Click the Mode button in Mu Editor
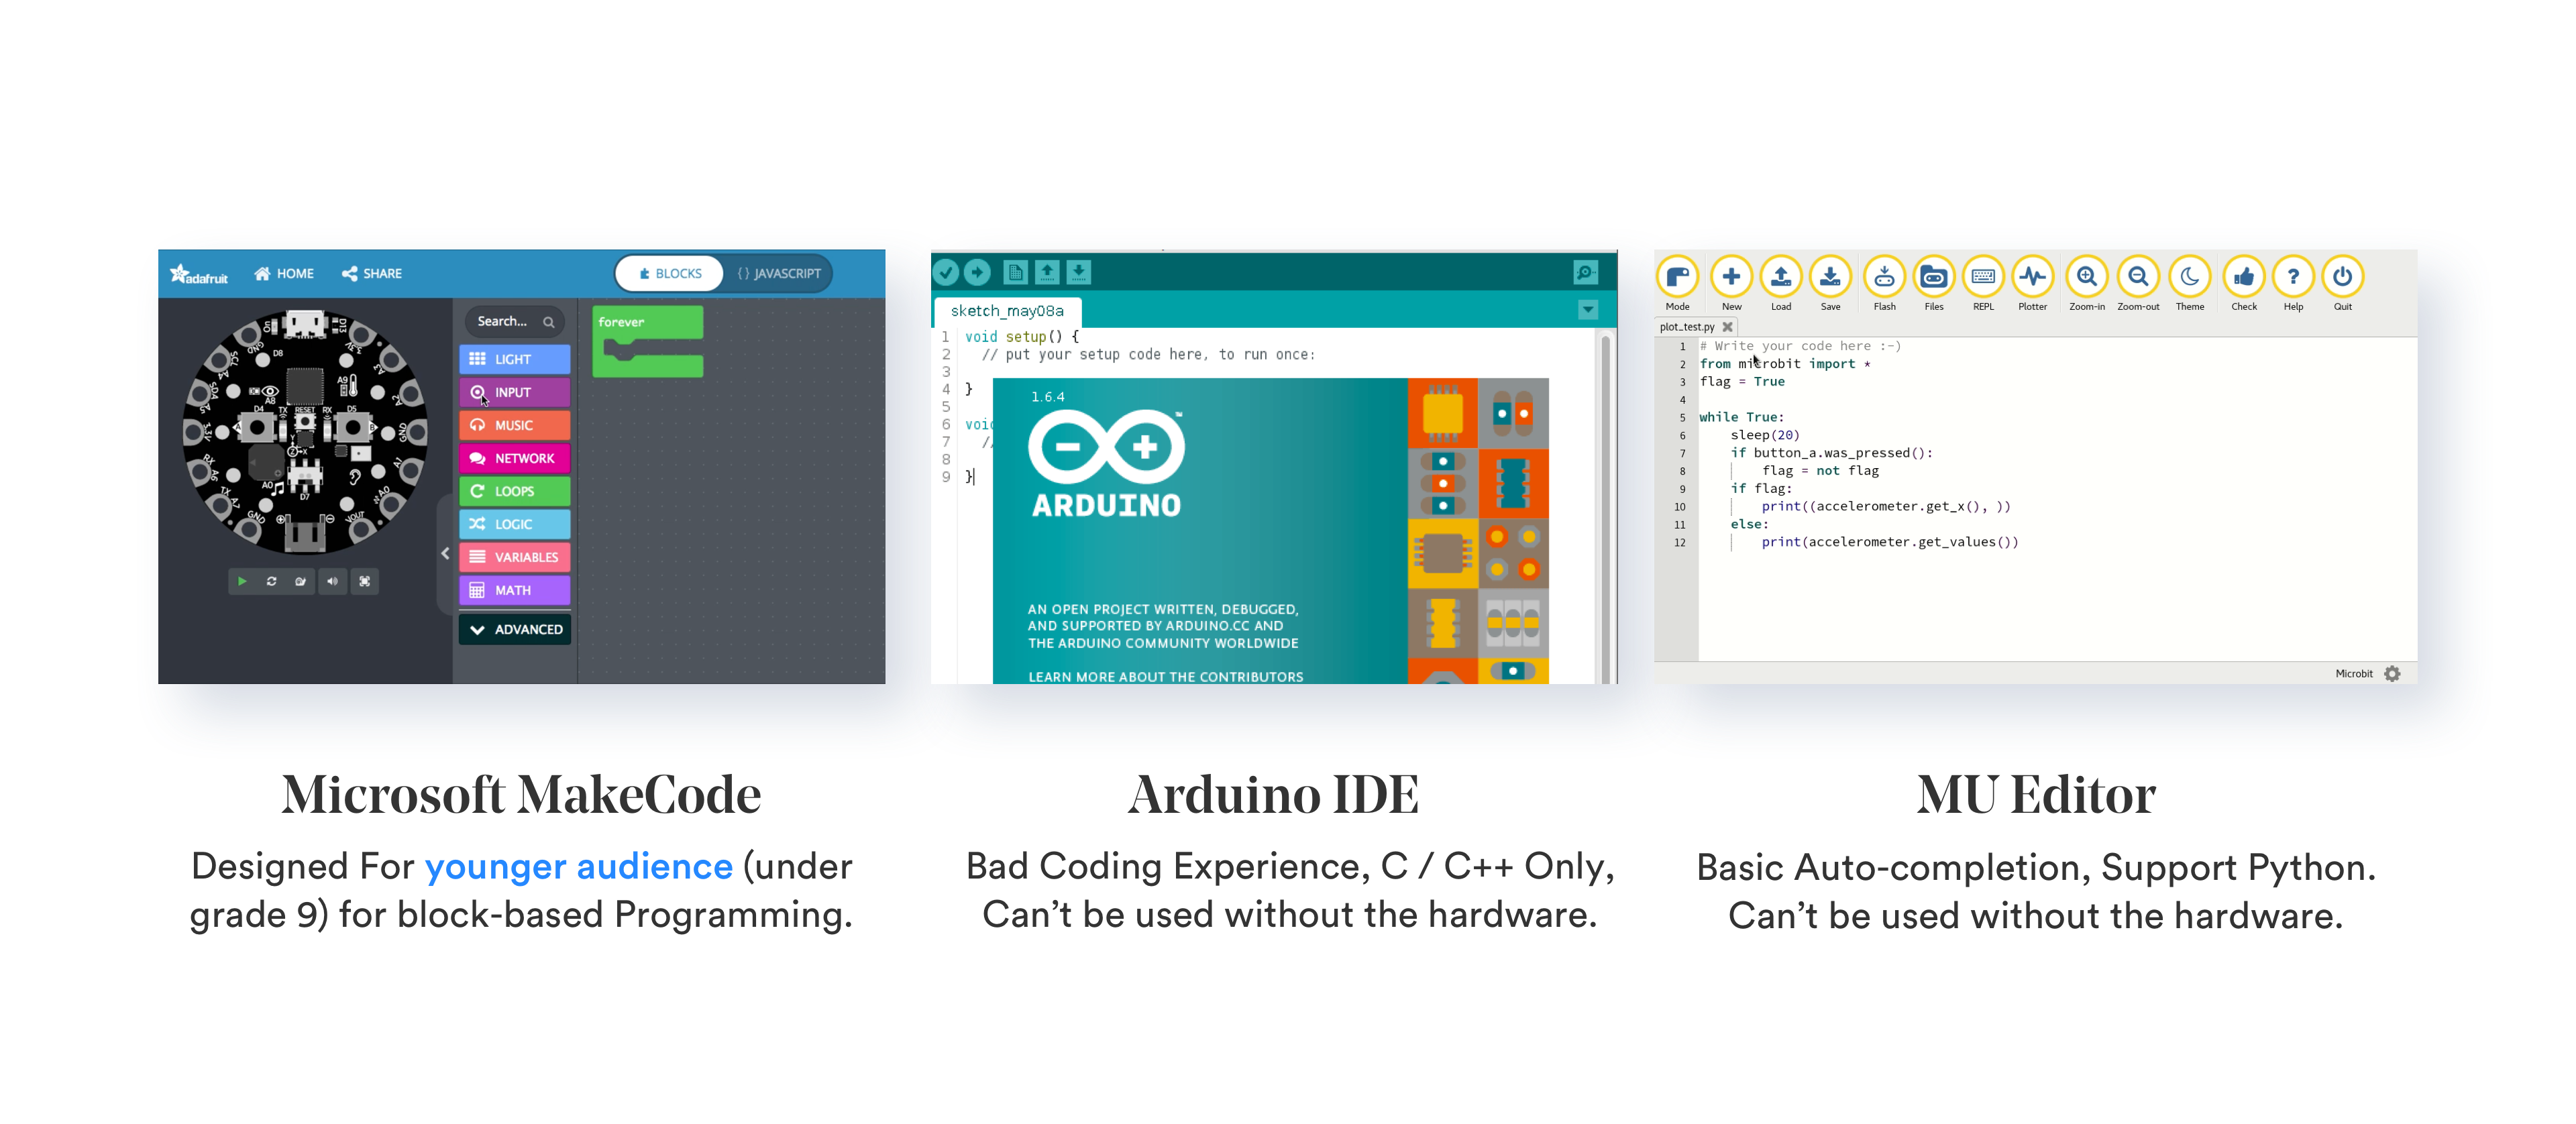 (1677, 283)
